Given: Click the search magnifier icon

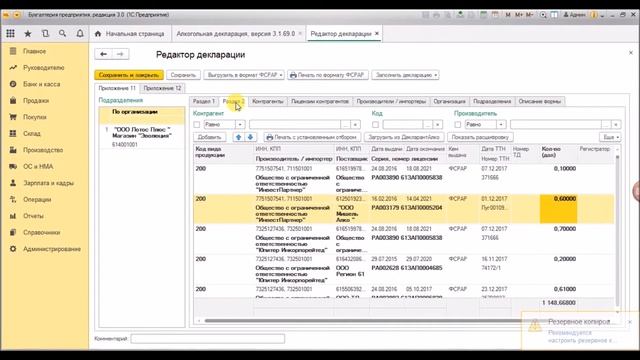Looking at the screenshot, I should [62, 33].
